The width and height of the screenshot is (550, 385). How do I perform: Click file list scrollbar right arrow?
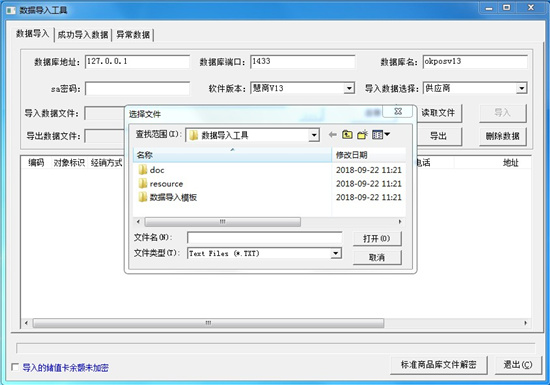(400, 222)
